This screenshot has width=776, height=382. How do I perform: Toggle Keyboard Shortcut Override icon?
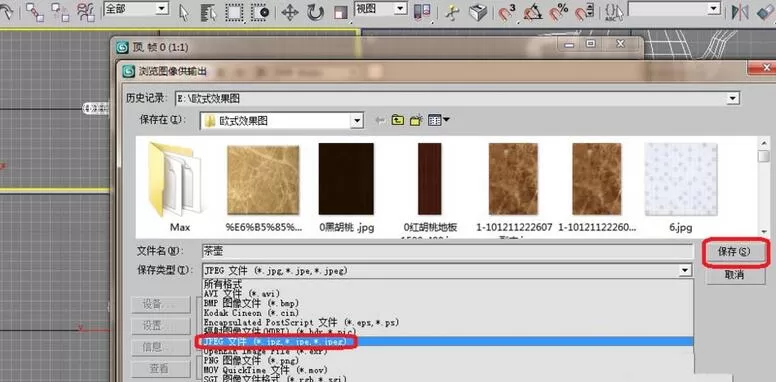tap(478, 12)
